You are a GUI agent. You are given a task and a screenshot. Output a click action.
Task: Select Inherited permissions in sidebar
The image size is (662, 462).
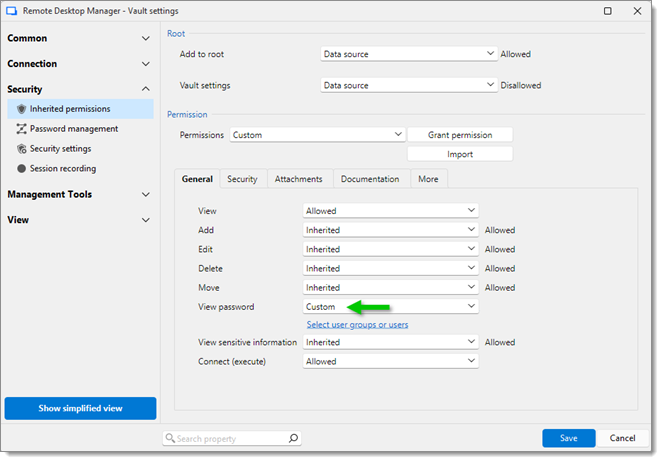pyautogui.click(x=80, y=109)
